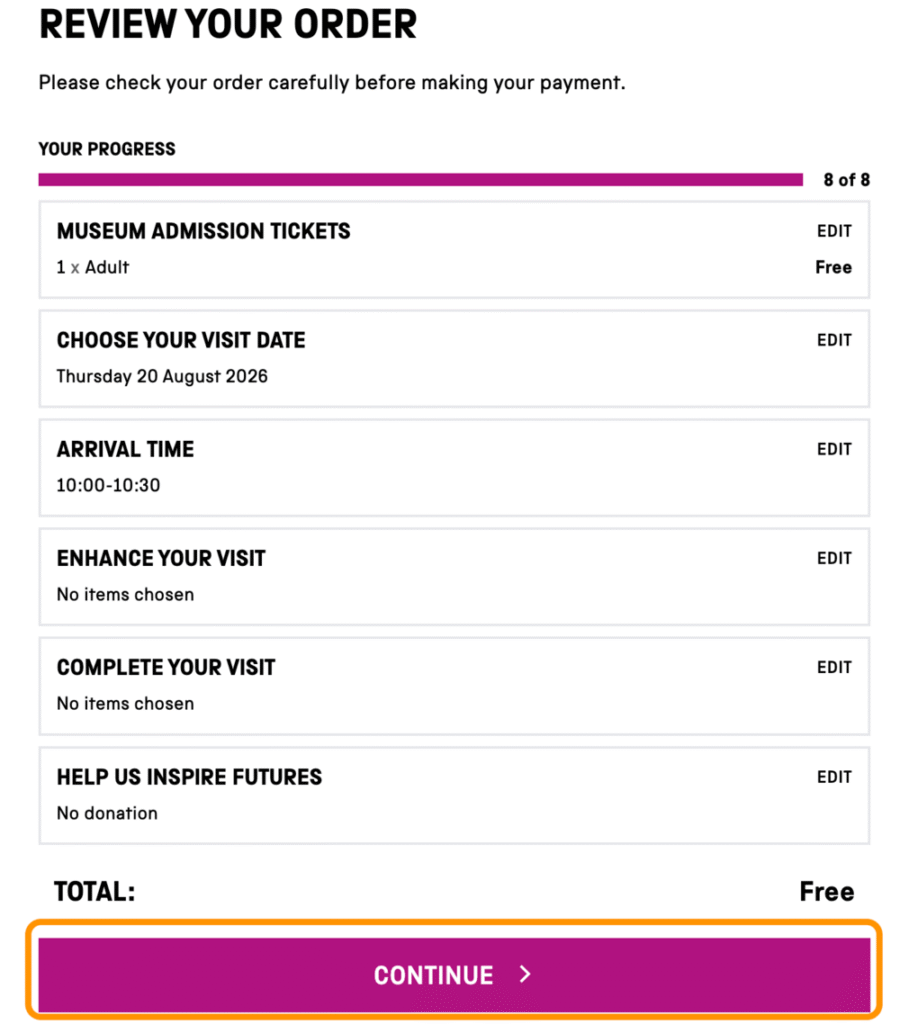Click the arrow chevron inside the Continue button

525,974
